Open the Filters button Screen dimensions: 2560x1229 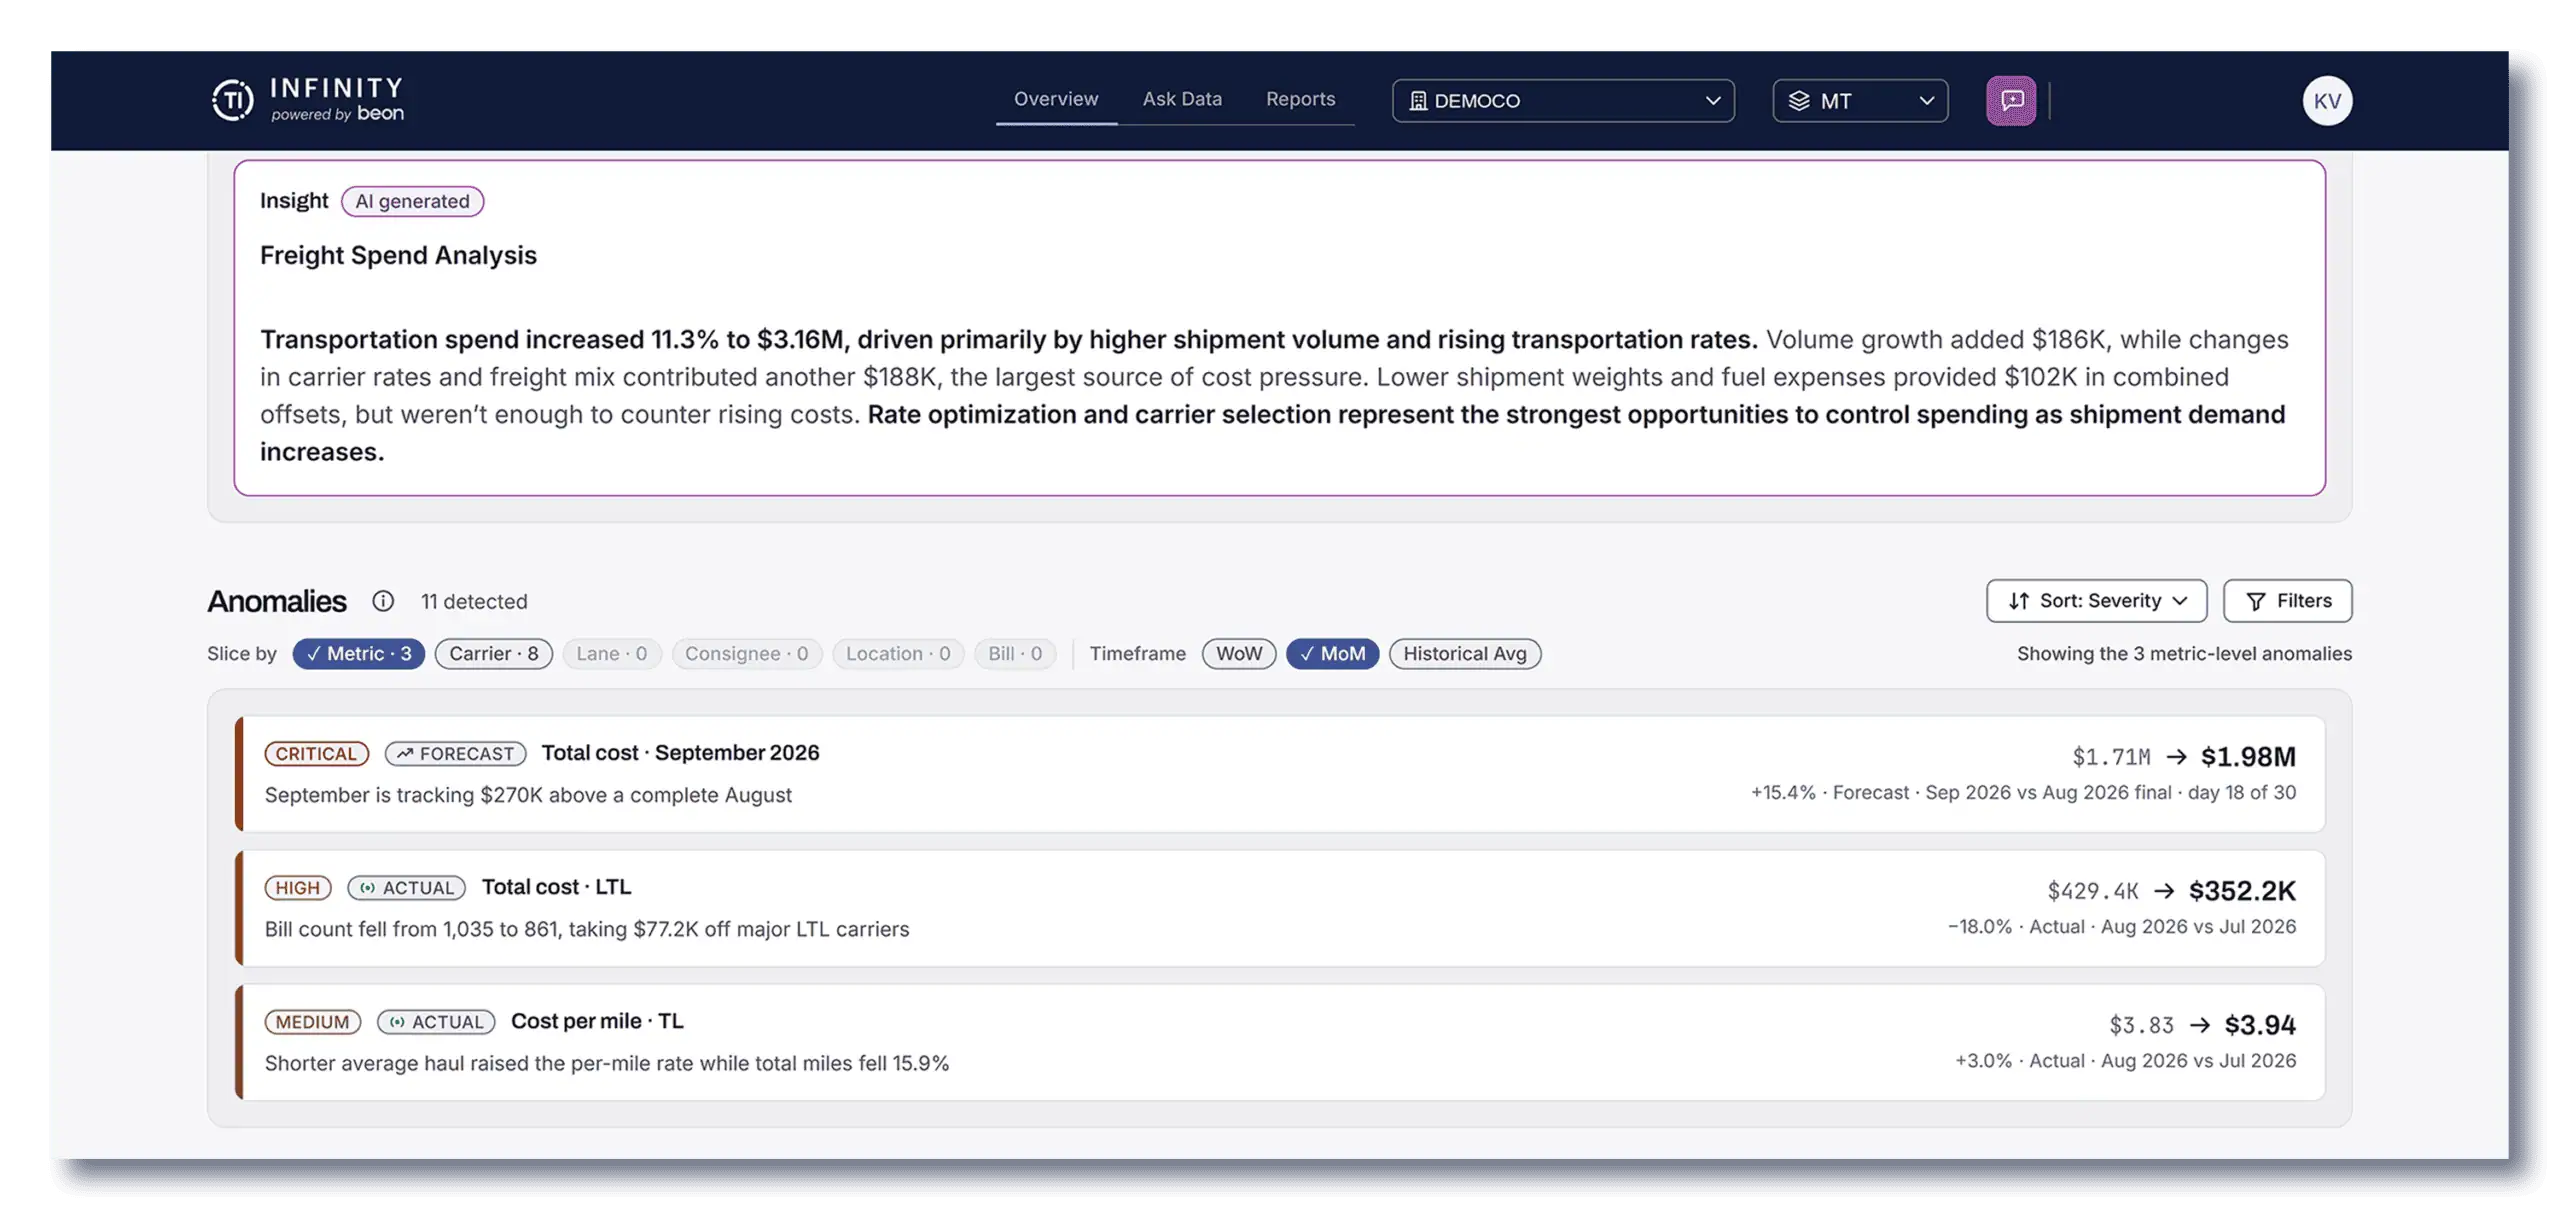[x=2287, y=600]
